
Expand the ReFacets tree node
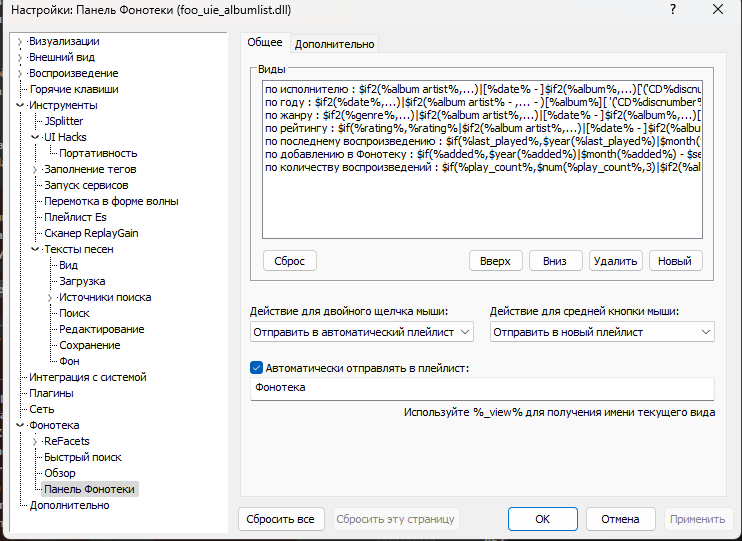click(35, 442)
